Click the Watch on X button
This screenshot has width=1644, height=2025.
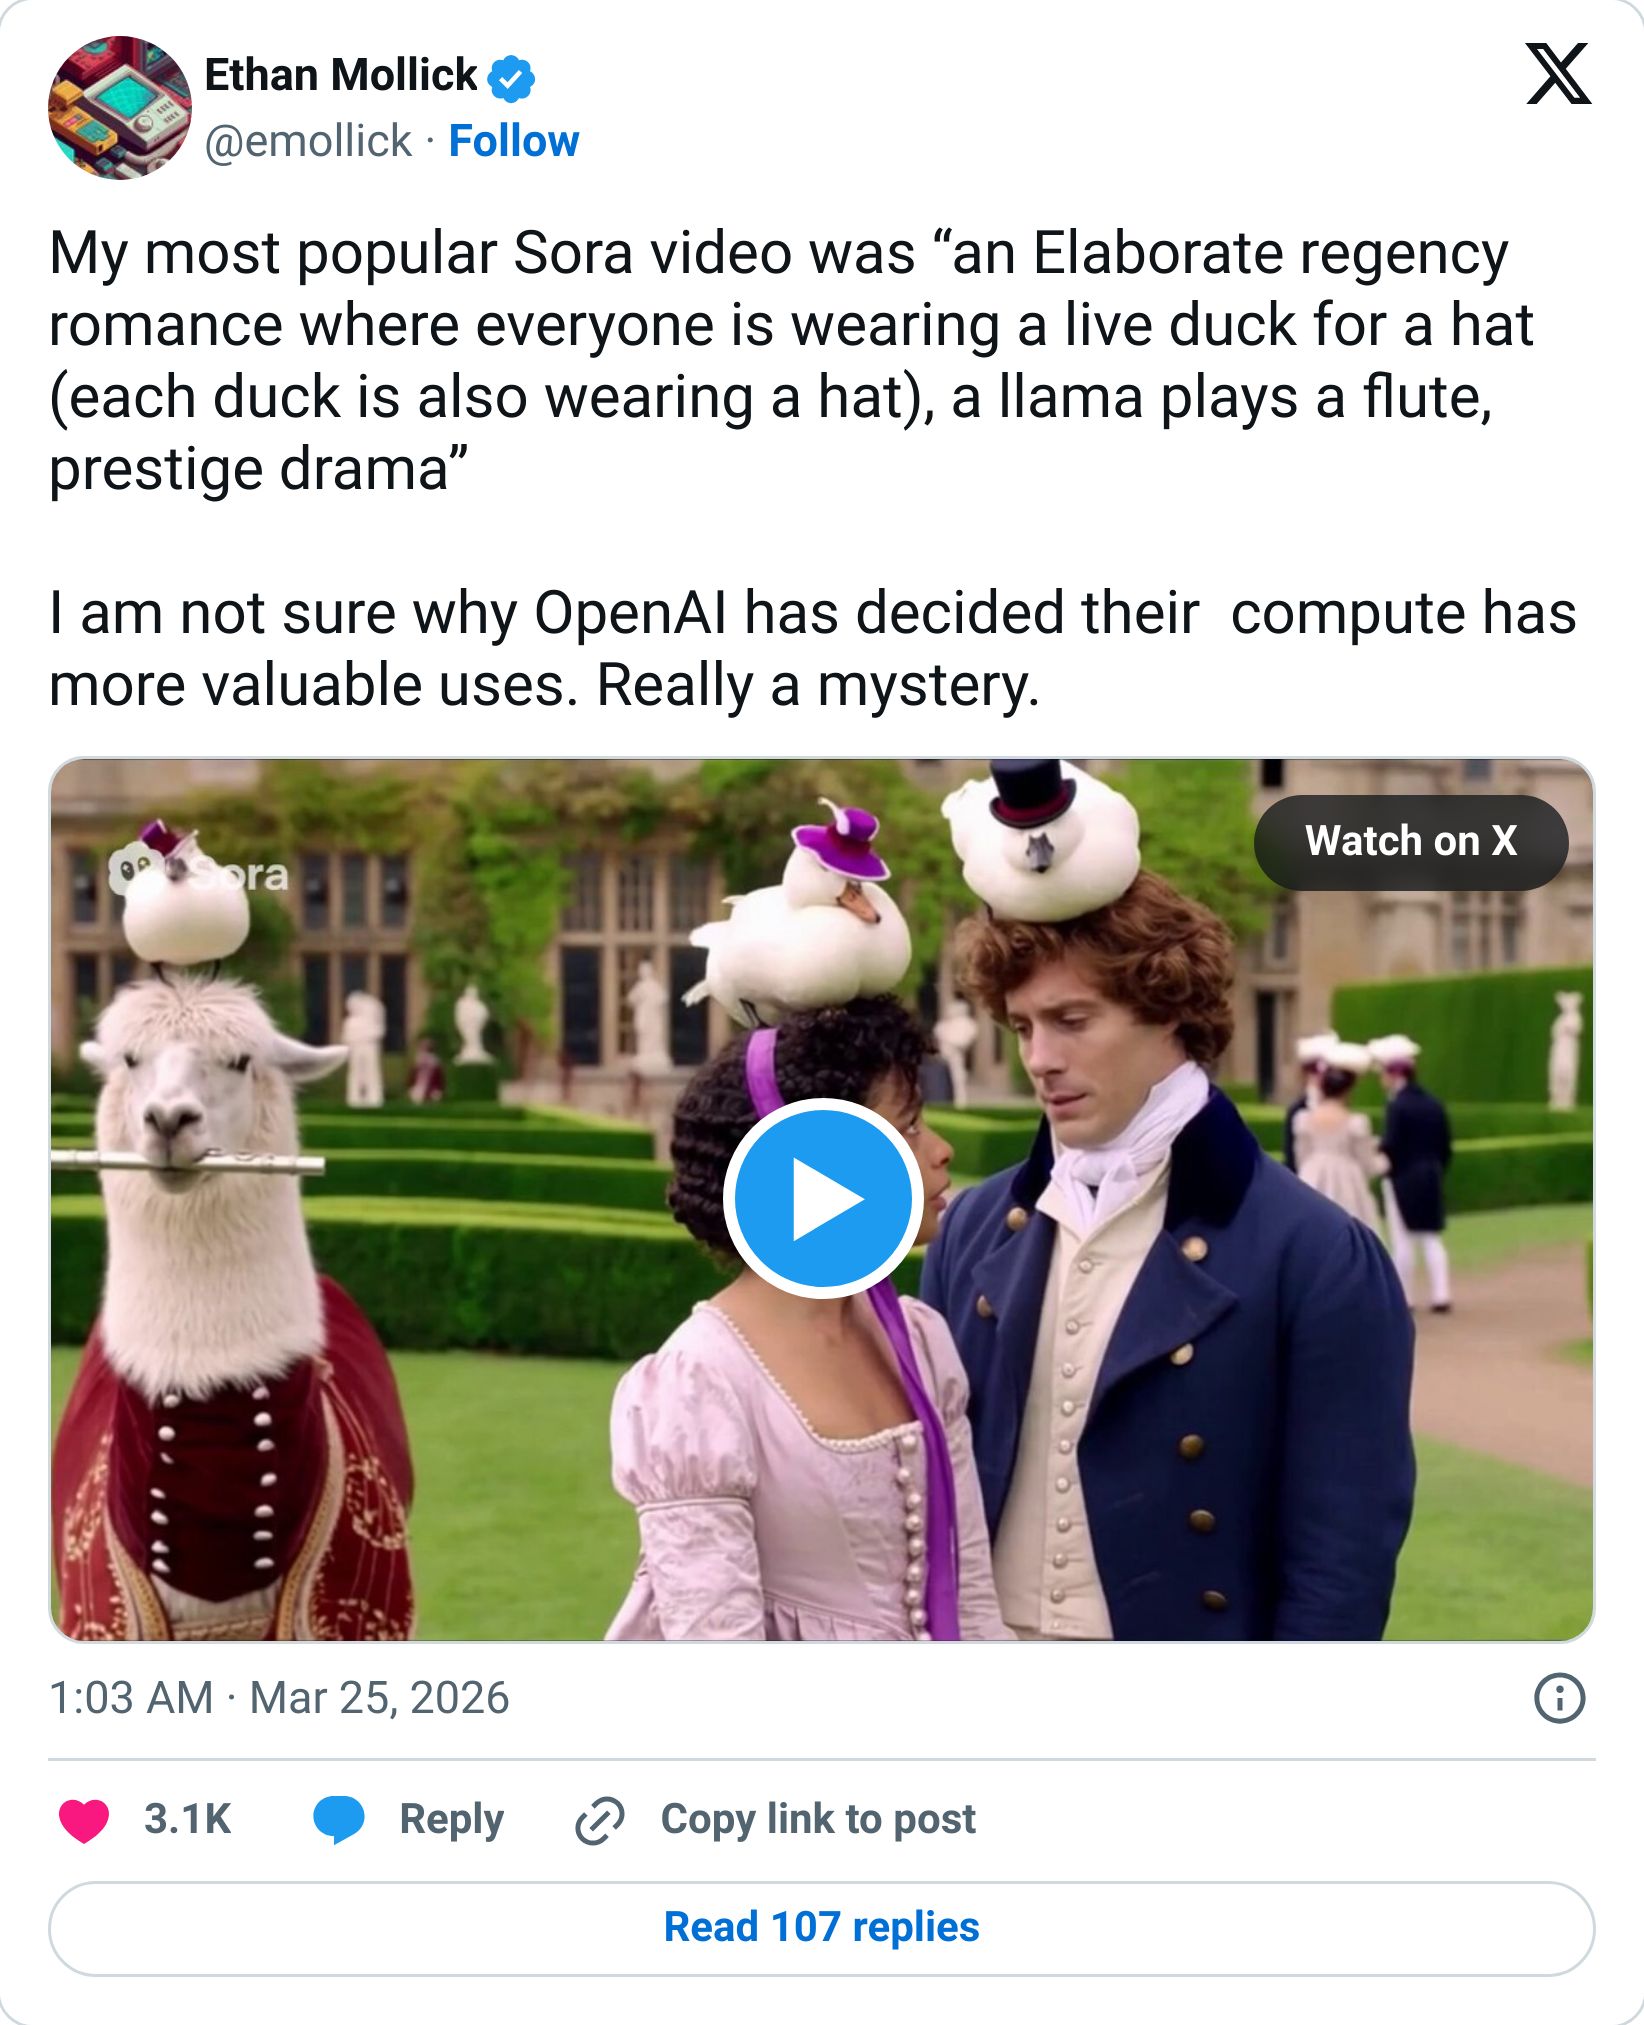[1412, 843]
